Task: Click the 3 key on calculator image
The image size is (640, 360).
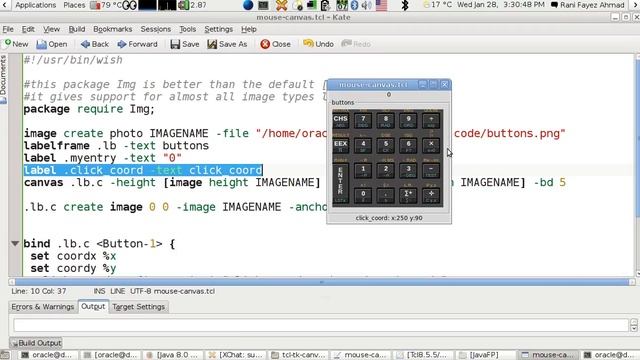Action: coord(408,170)
